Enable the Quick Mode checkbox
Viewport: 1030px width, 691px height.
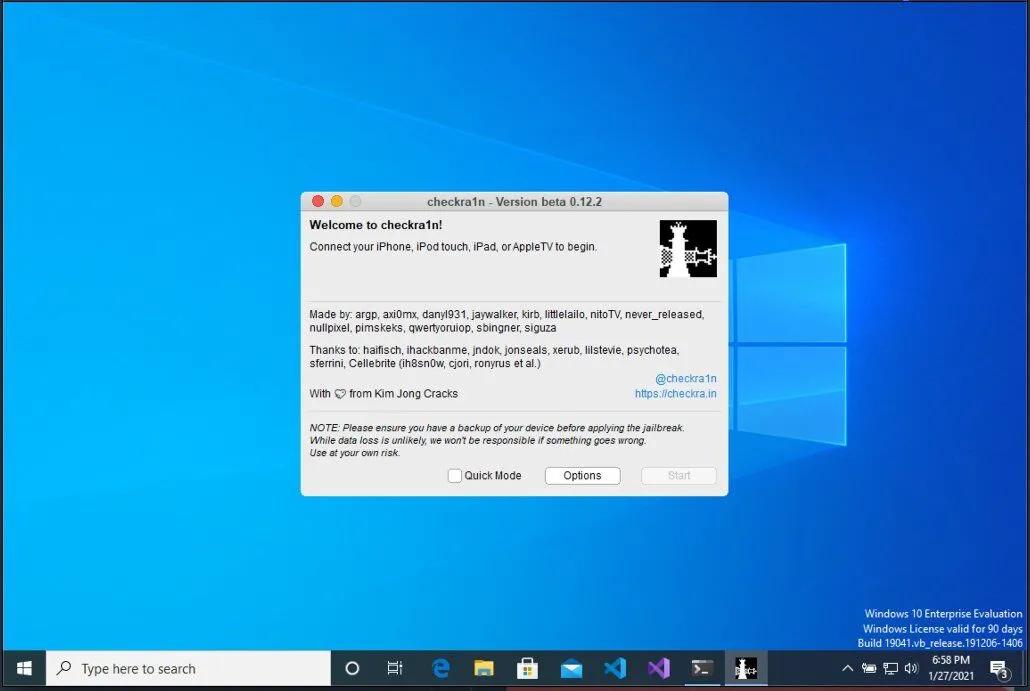(455, 476)
